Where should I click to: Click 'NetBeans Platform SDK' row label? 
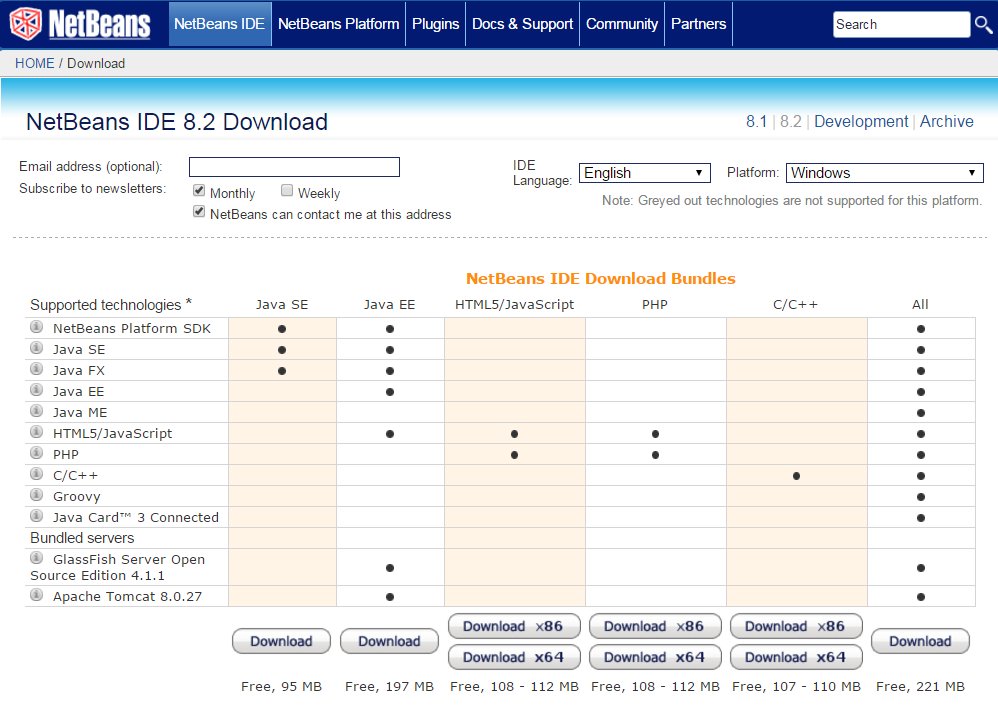(132, 328)
